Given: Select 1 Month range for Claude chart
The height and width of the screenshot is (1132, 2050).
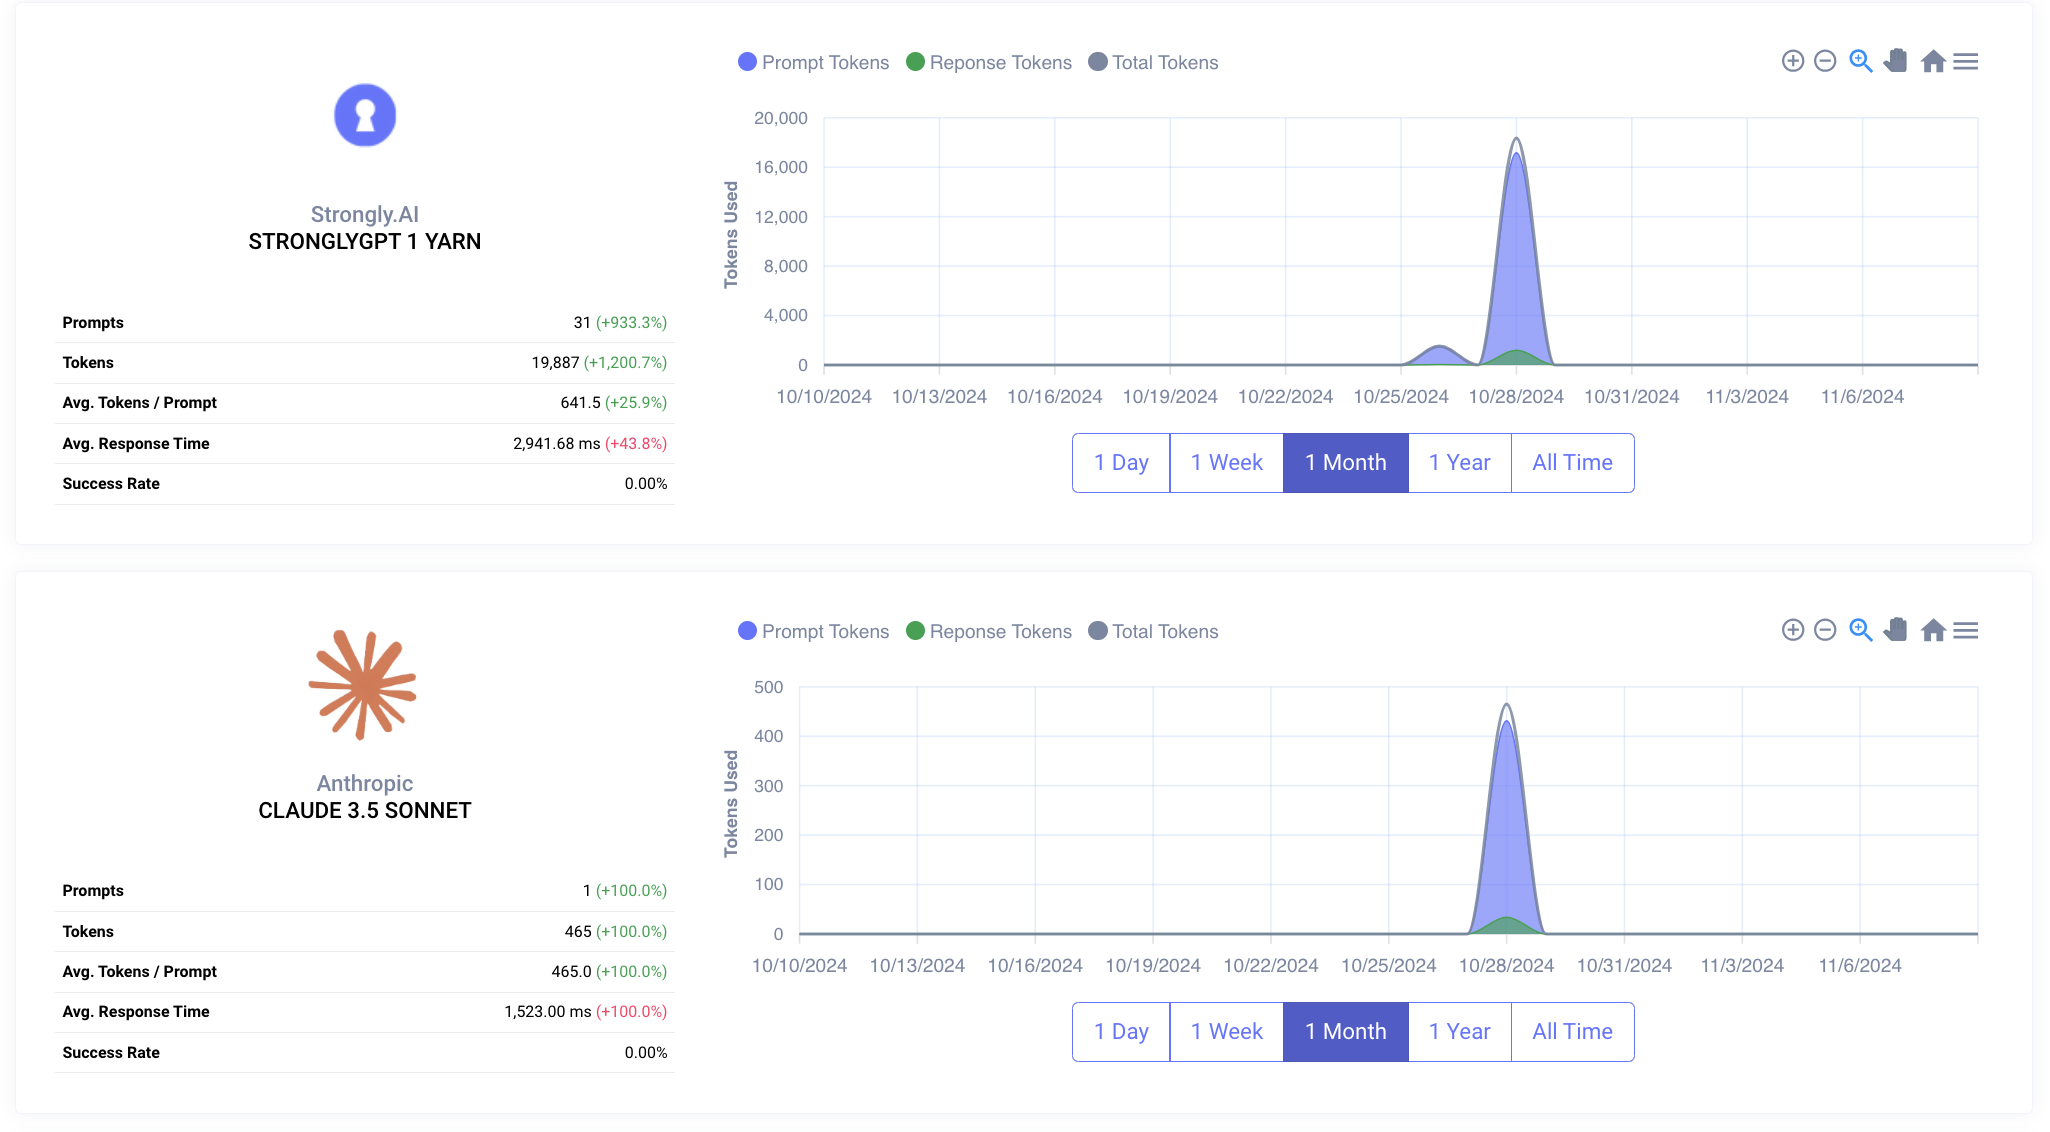Looking at the screenshot, I should point(1346,1032).
